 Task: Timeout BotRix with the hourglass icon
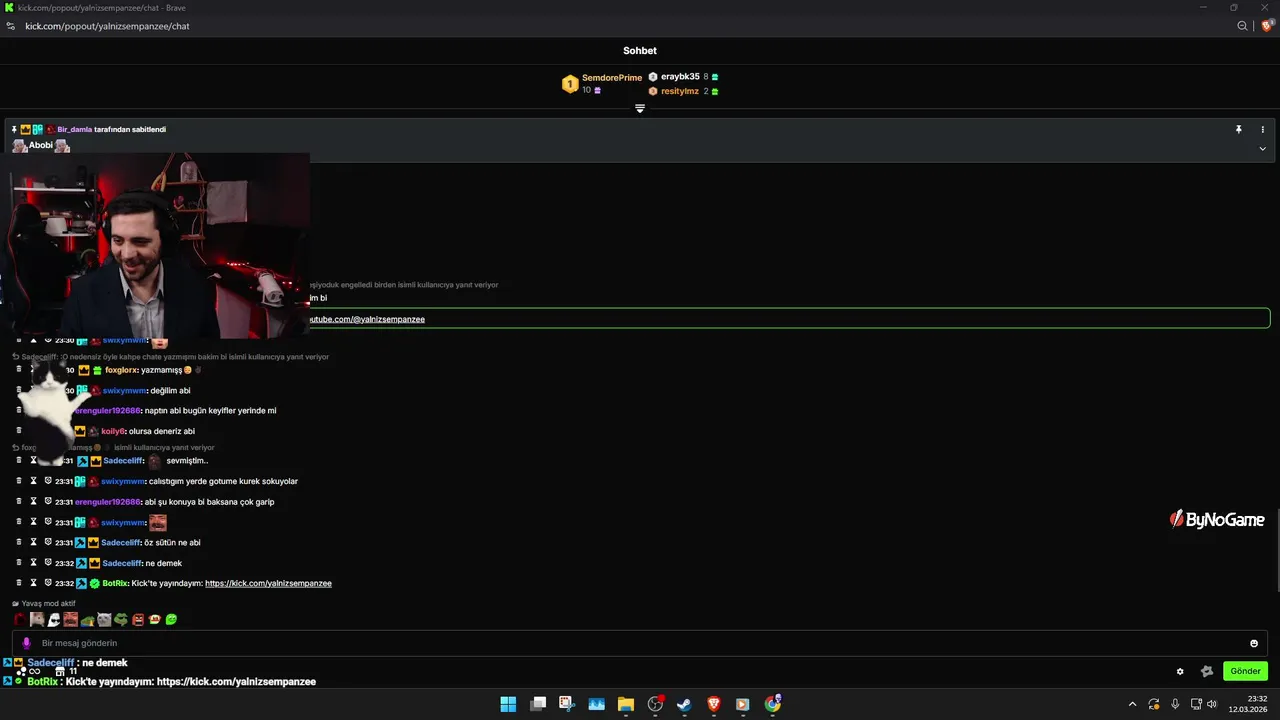[x=33, y=583]
